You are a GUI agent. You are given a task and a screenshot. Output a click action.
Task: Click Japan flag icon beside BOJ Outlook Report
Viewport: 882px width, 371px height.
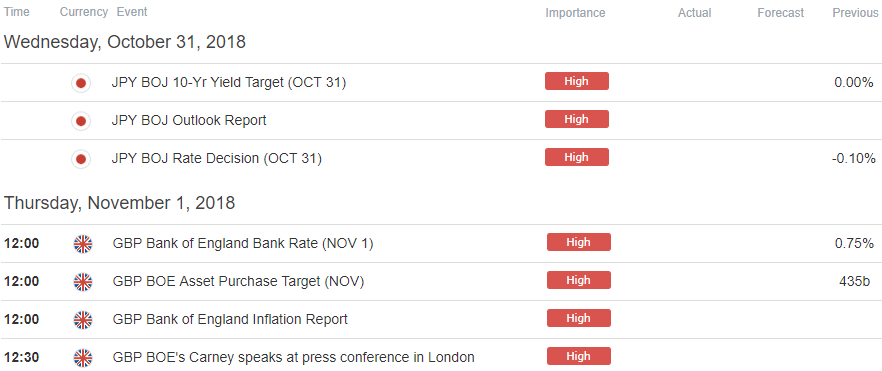(x=81, y=121)
